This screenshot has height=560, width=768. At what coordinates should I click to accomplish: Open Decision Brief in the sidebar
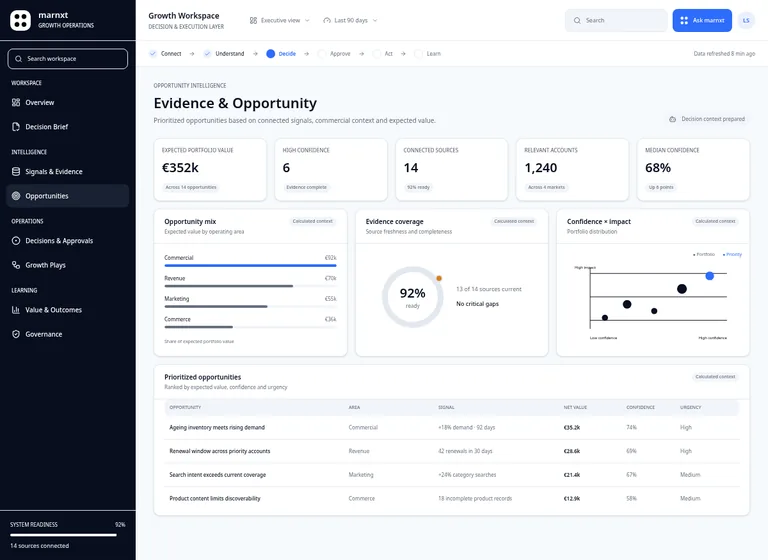point(68,127)
